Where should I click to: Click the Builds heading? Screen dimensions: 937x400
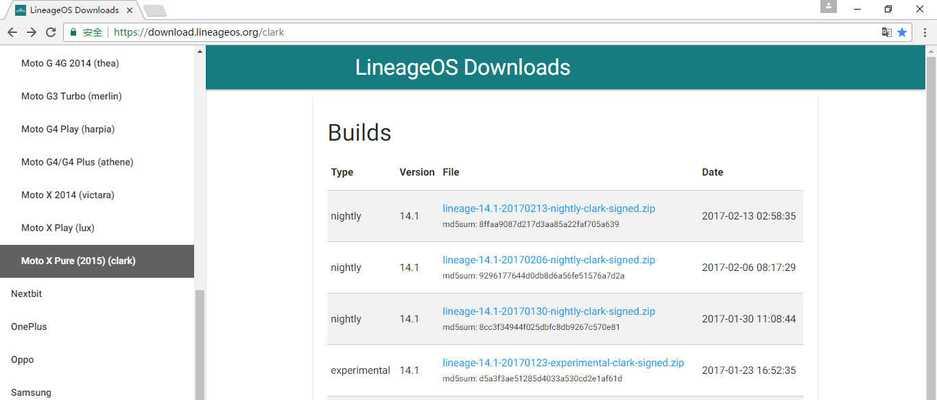point(359,132)
